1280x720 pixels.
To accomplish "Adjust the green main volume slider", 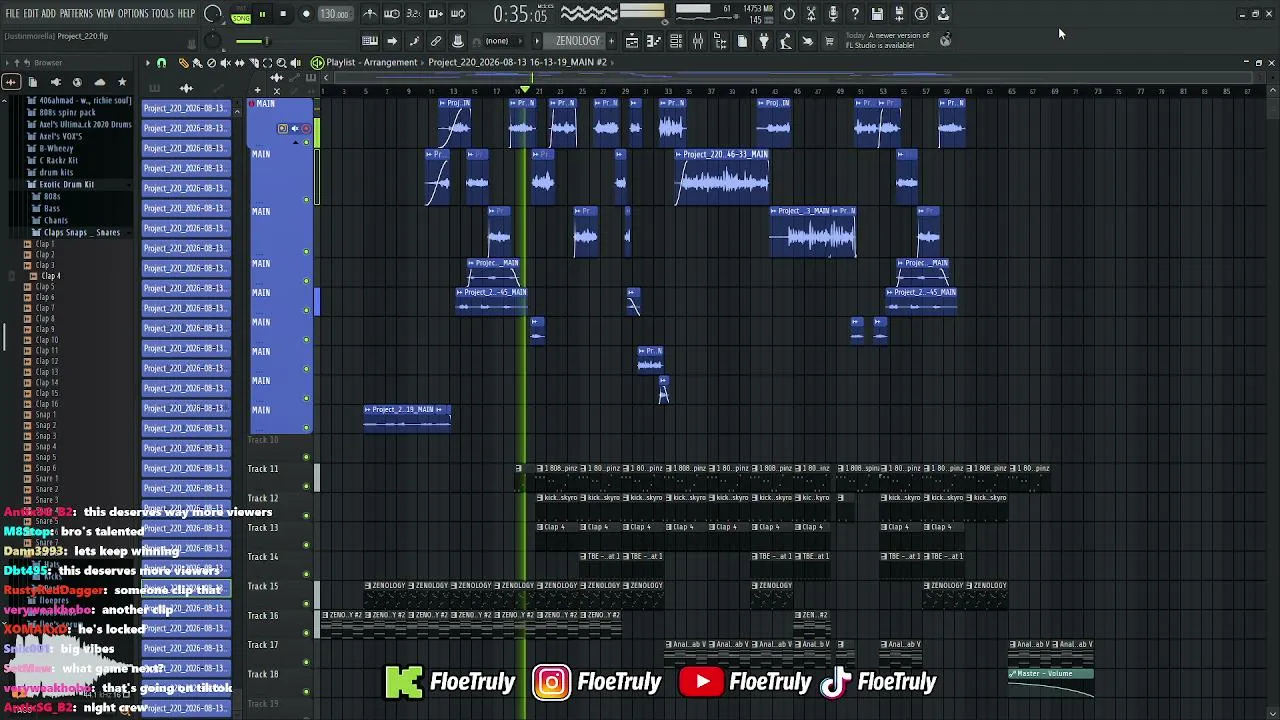I will (x=252, y=41).
